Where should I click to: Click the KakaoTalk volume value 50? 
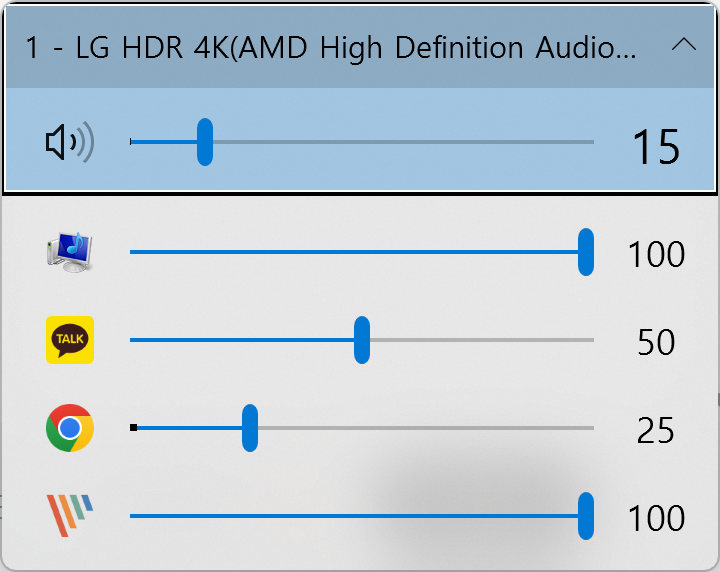(x=656, y=342)
